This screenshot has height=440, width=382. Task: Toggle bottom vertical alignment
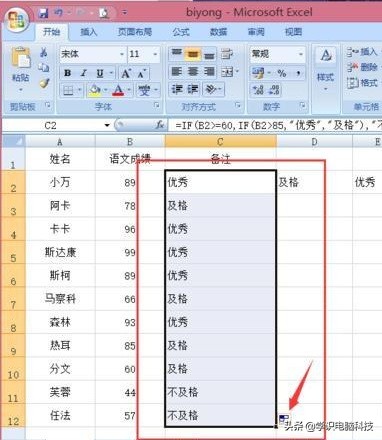[209, 54]
